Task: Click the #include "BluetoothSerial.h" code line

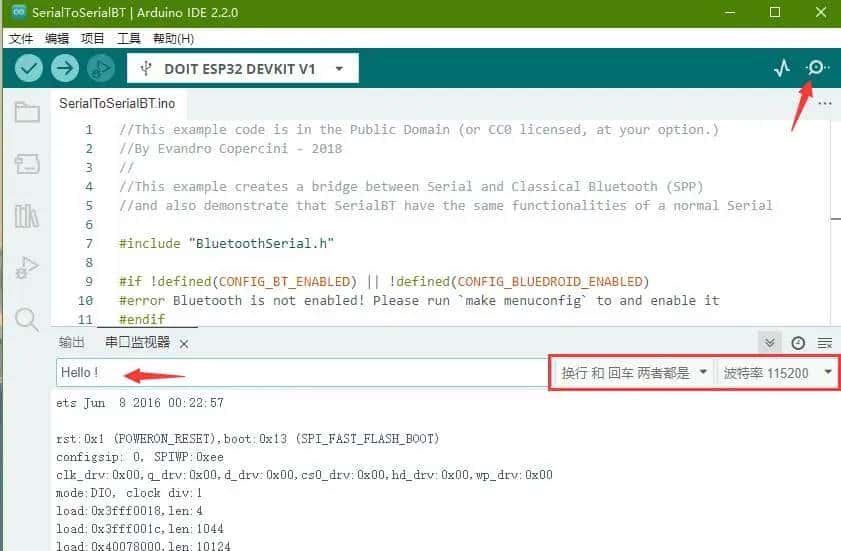Action: 226,244
